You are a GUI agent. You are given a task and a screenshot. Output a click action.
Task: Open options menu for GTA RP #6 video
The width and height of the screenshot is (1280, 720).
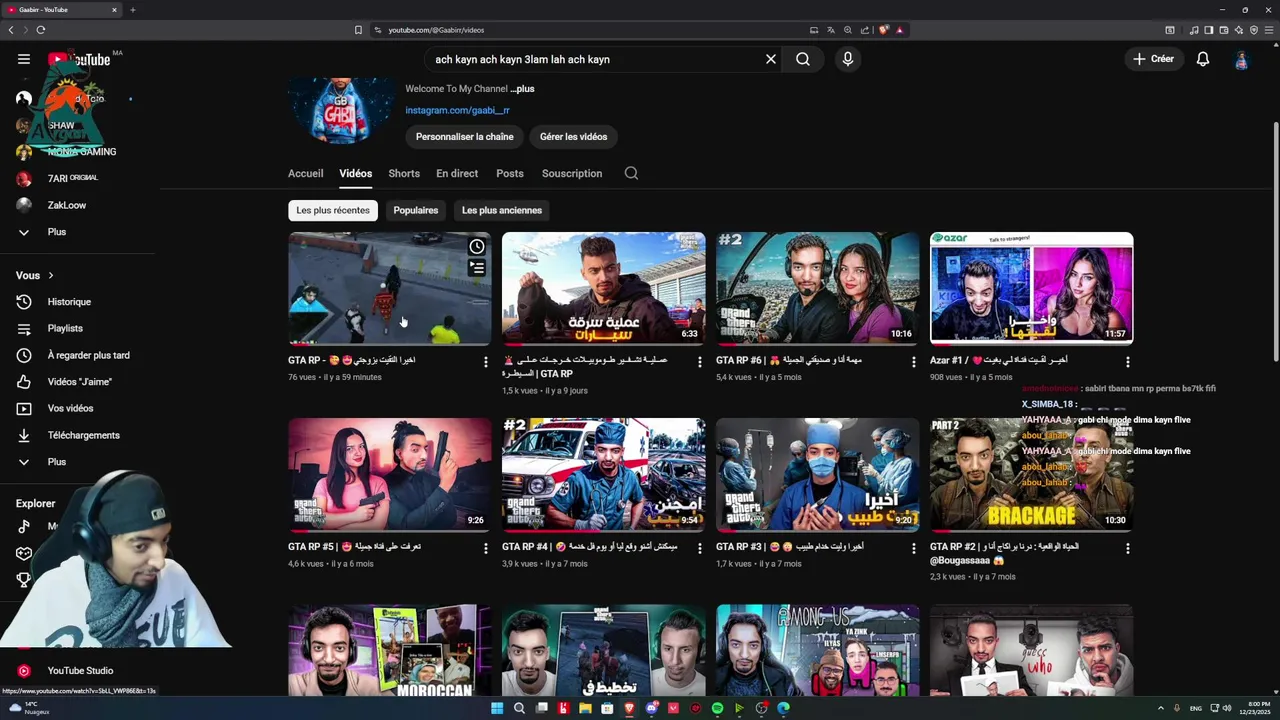point(913,362)
